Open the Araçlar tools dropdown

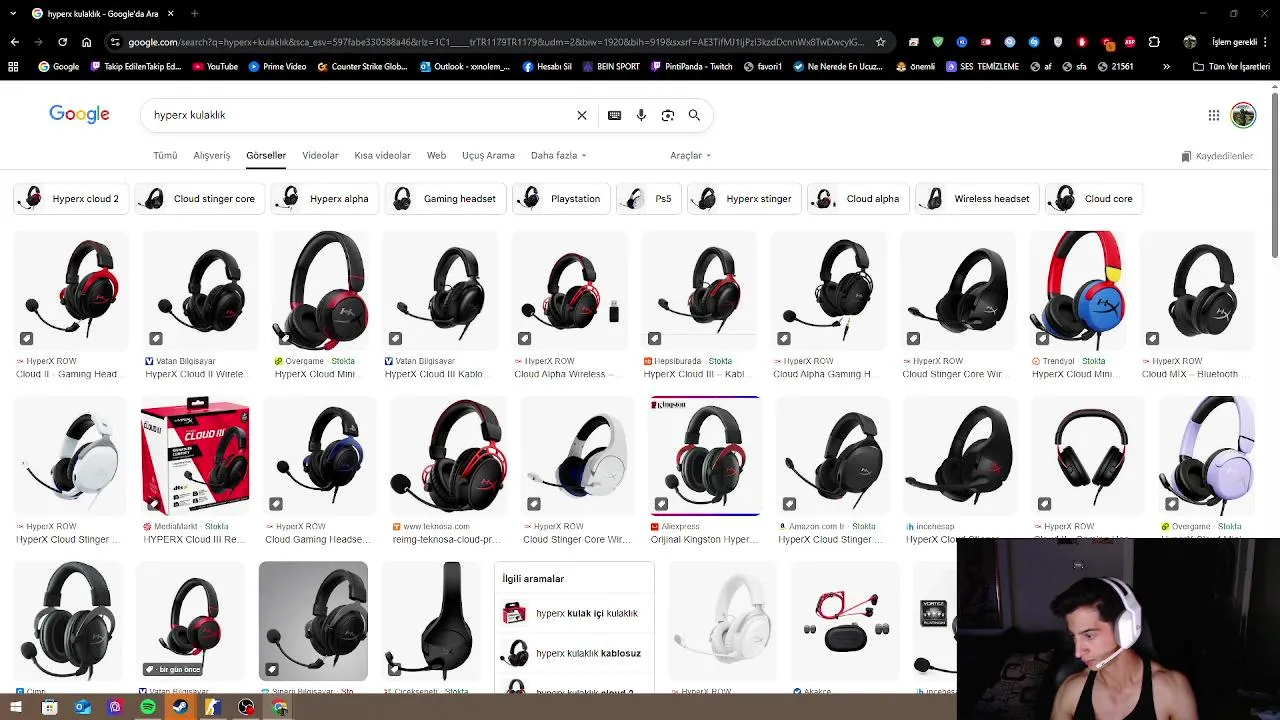coord(690,156)
